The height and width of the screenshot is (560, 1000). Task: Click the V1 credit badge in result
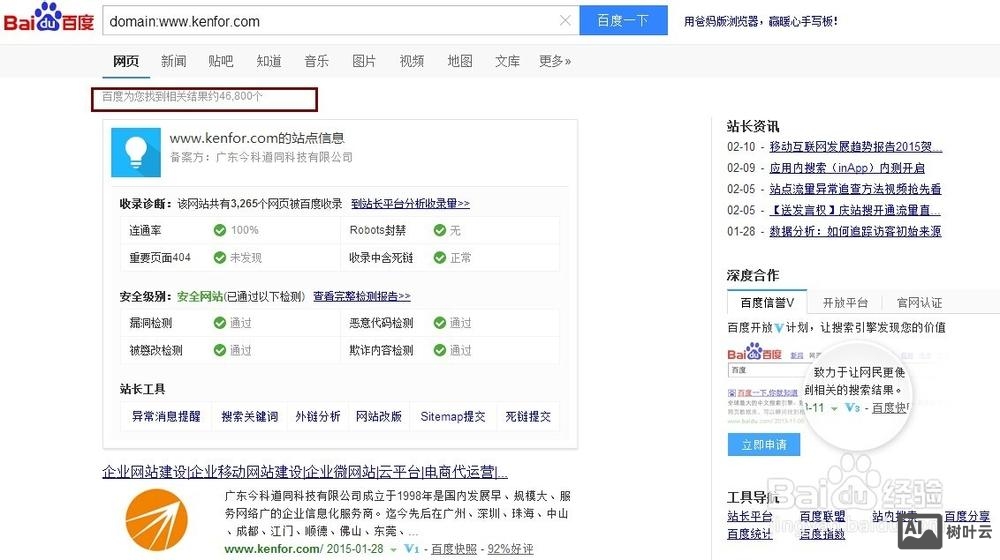click(x=411, y=549)
